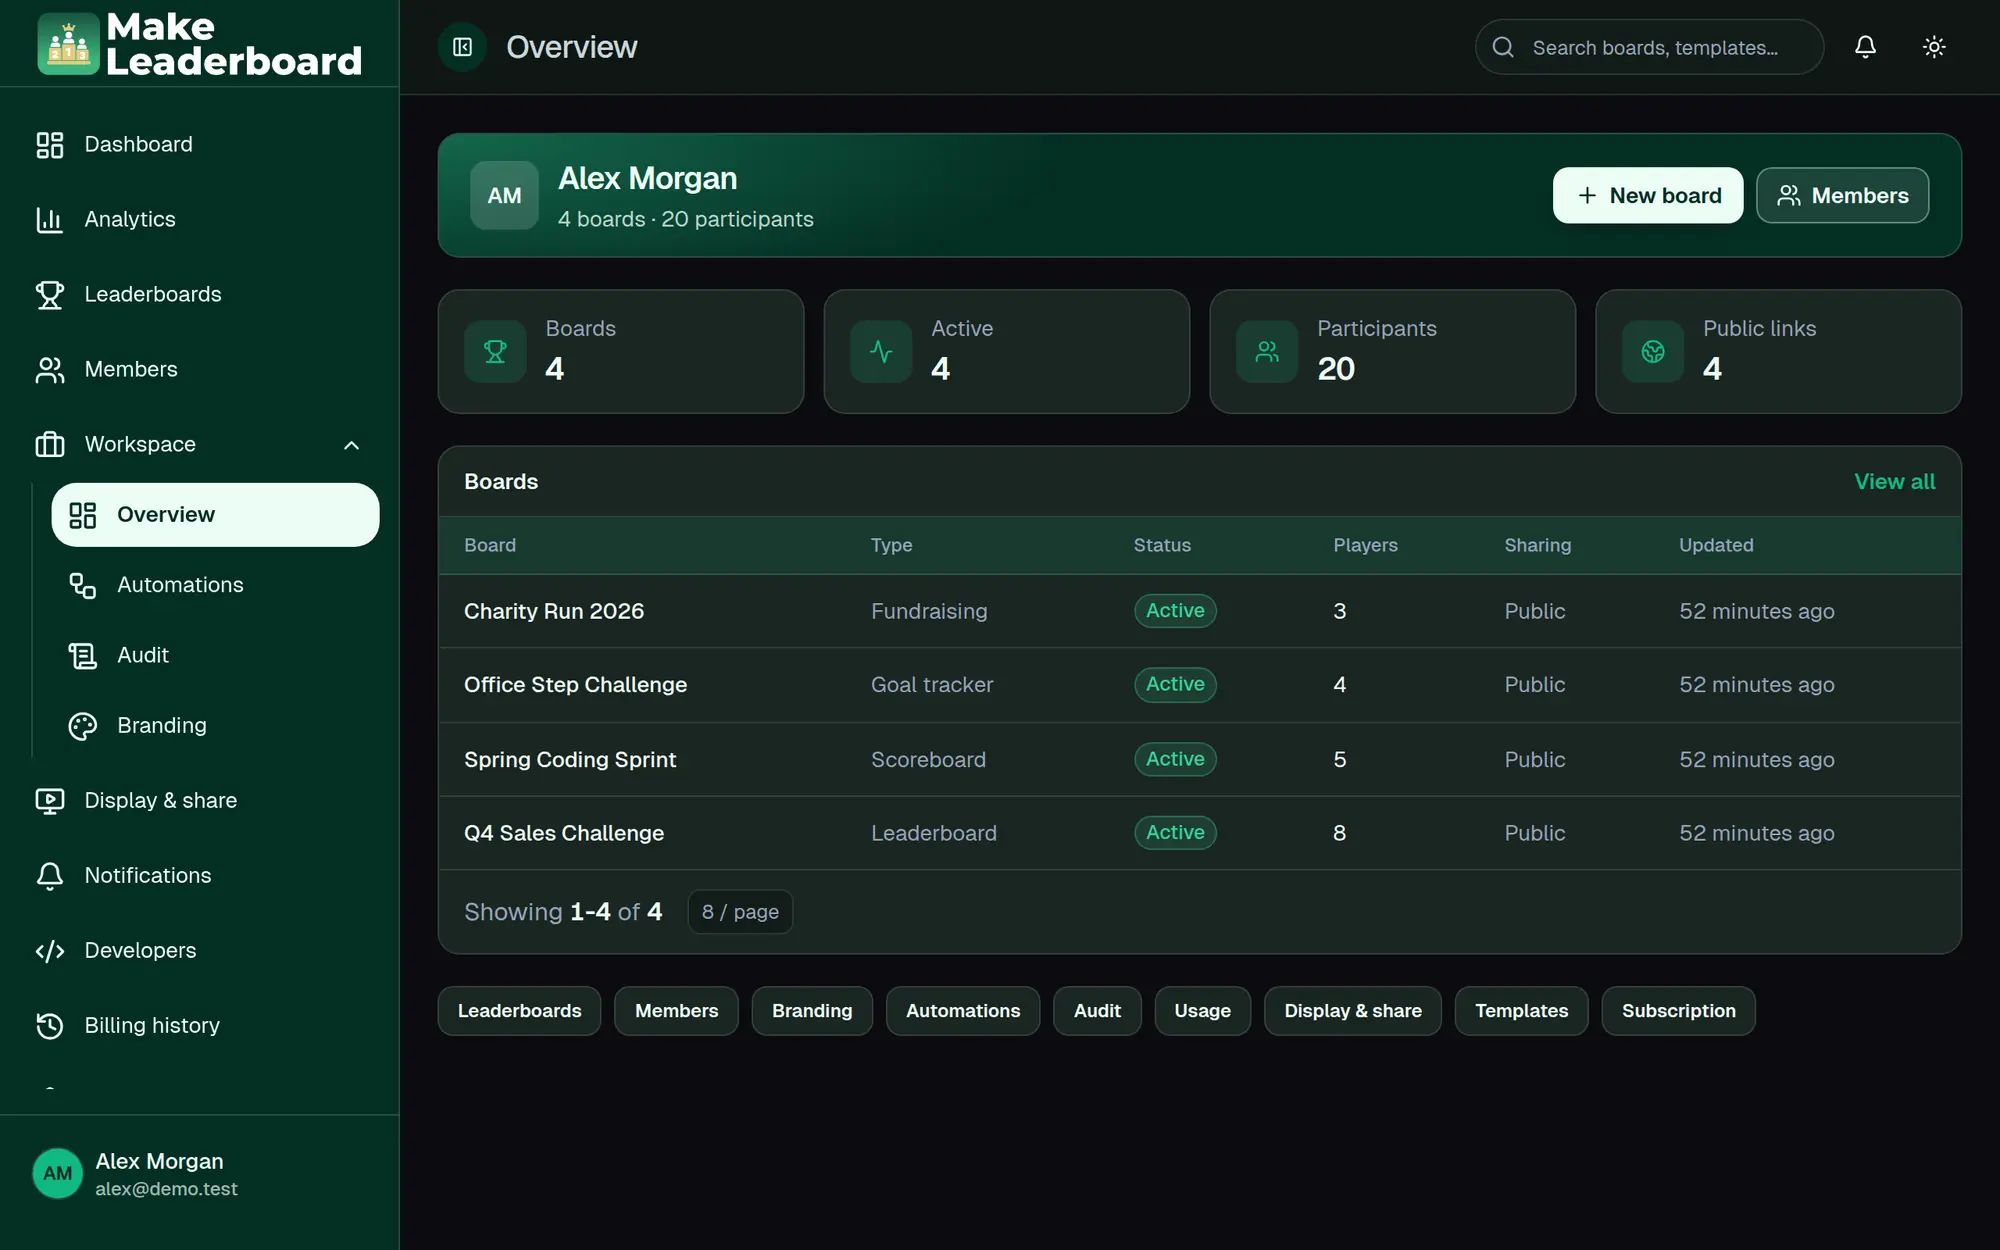Click the Workspace briefcase icon
This screenshot has height=1250, width=2000.
50,444
